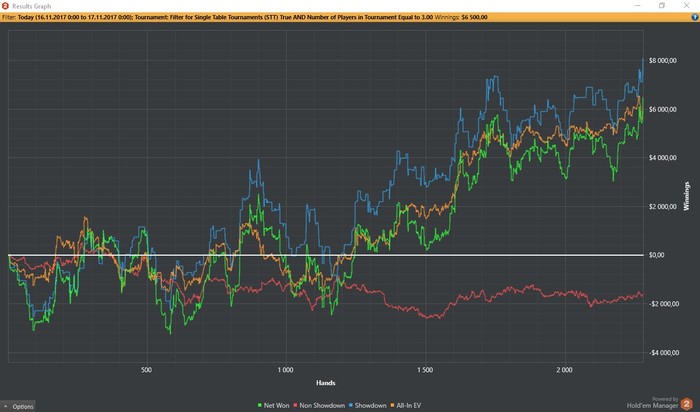Click the 500 hands axis label
Viewport: 700px width, 412px height.
146,370
